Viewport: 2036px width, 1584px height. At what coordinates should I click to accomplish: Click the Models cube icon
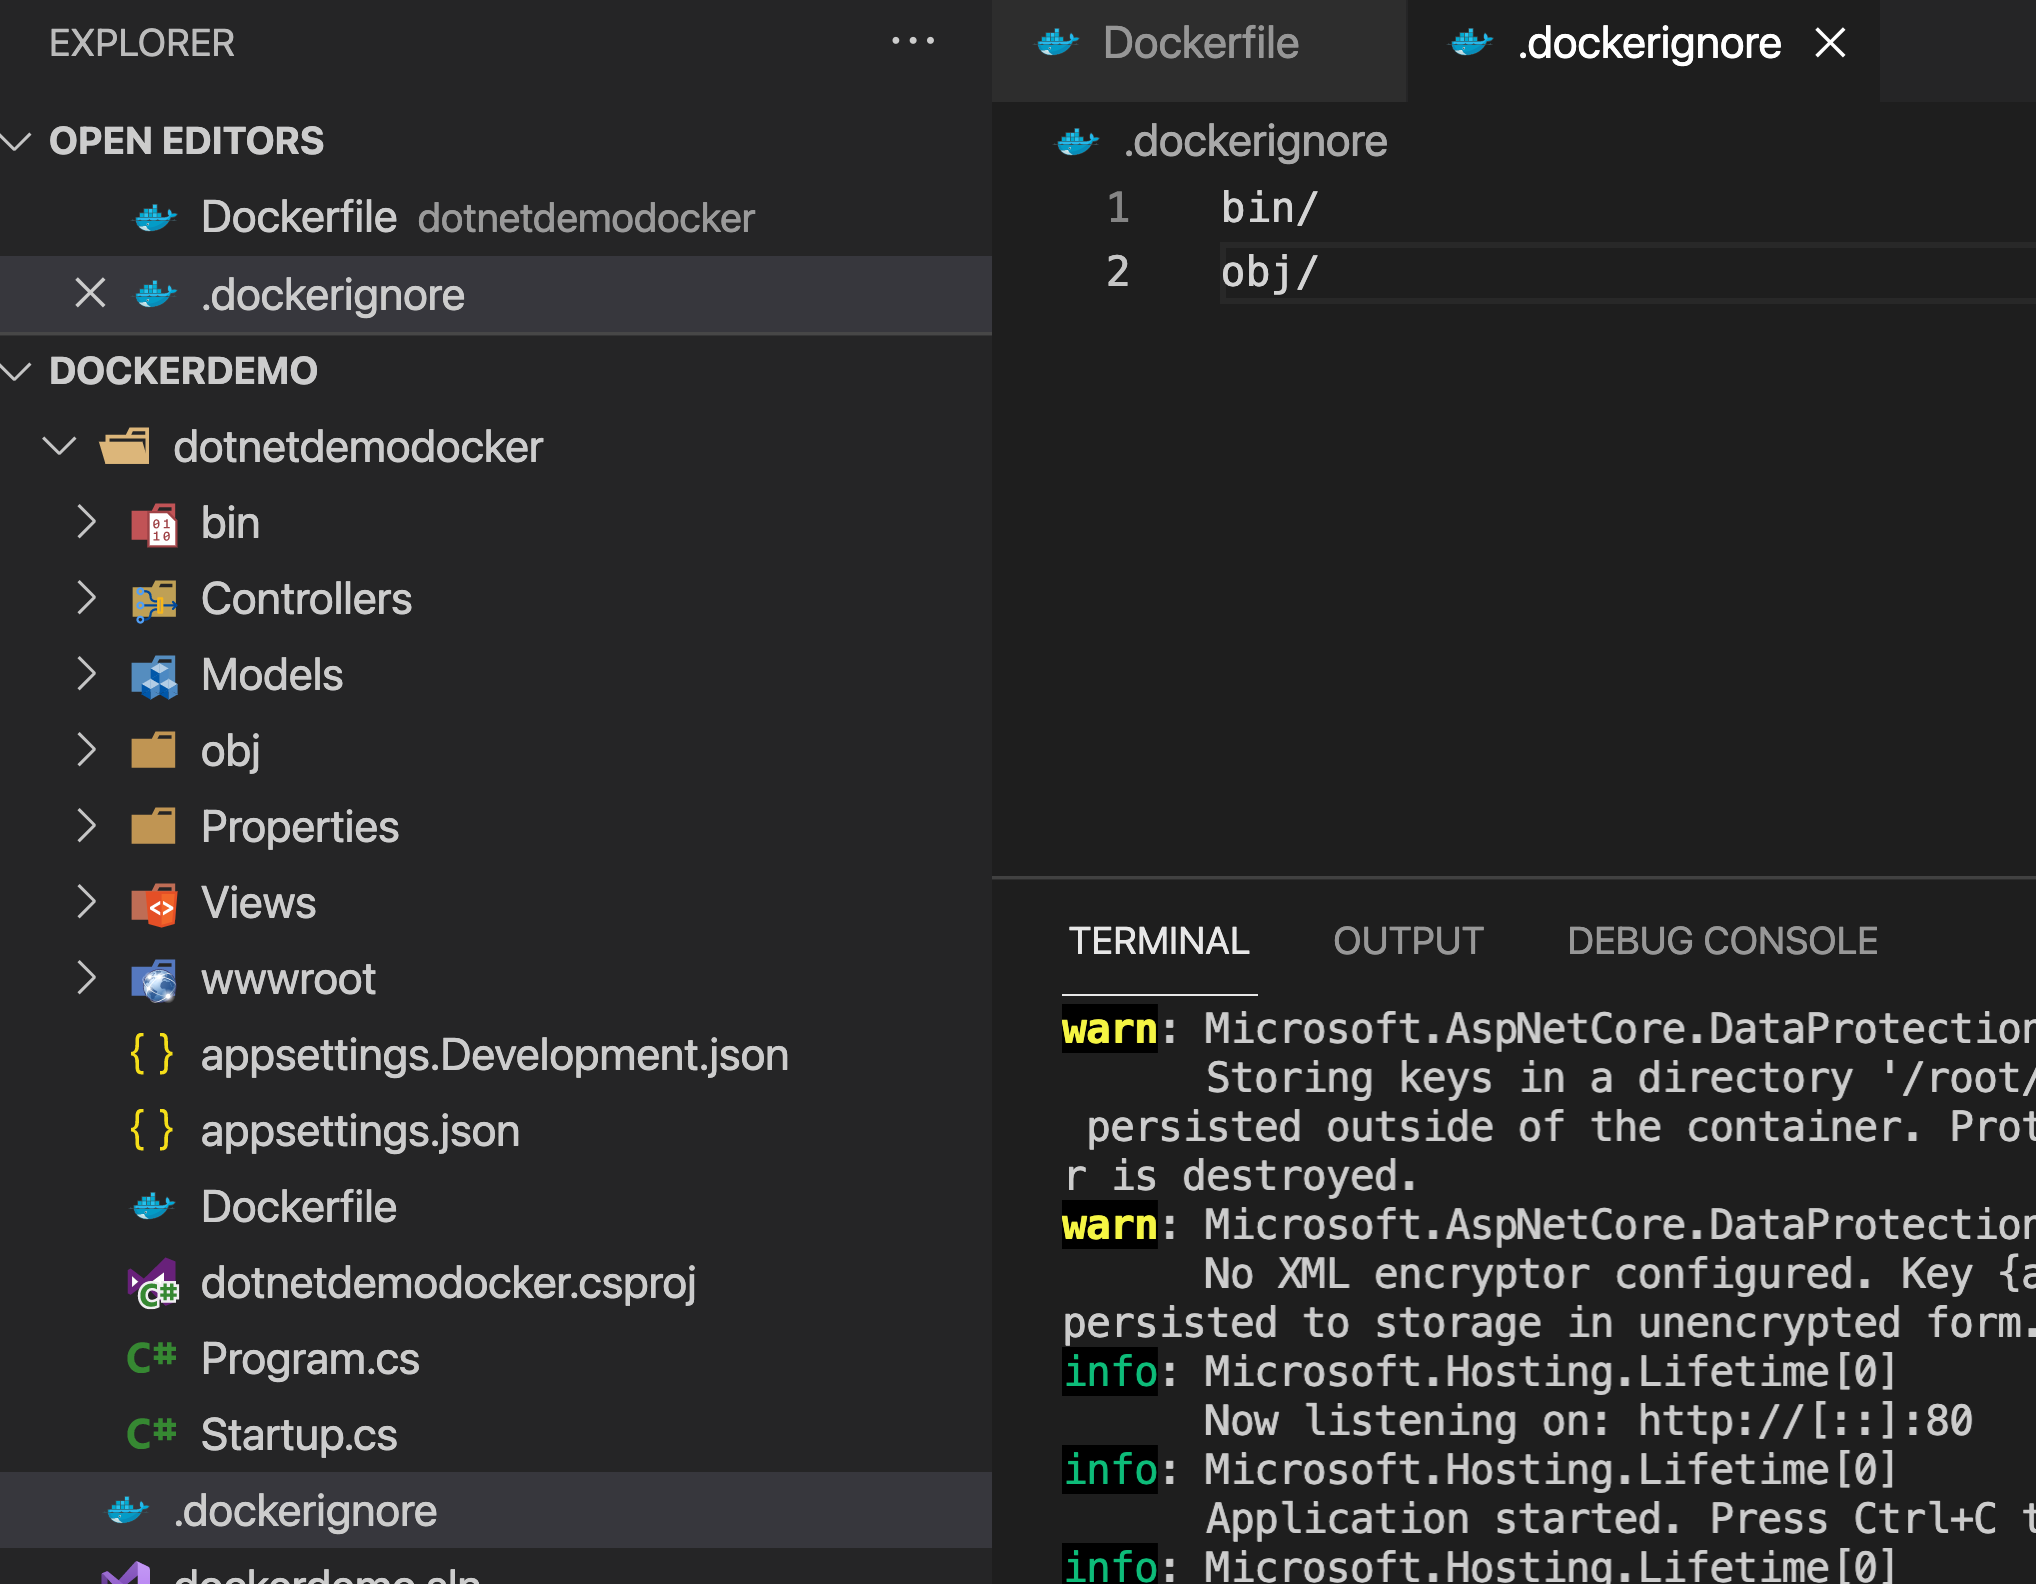[x=153, y=675]
